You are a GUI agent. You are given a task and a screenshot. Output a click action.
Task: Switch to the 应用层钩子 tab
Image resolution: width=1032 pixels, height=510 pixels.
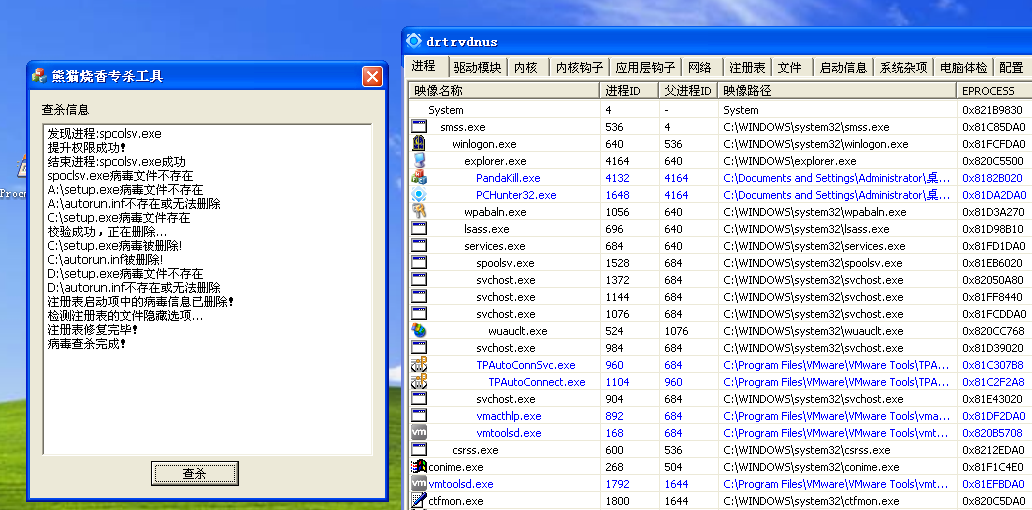pyautogui.click(x=645, y=67)
